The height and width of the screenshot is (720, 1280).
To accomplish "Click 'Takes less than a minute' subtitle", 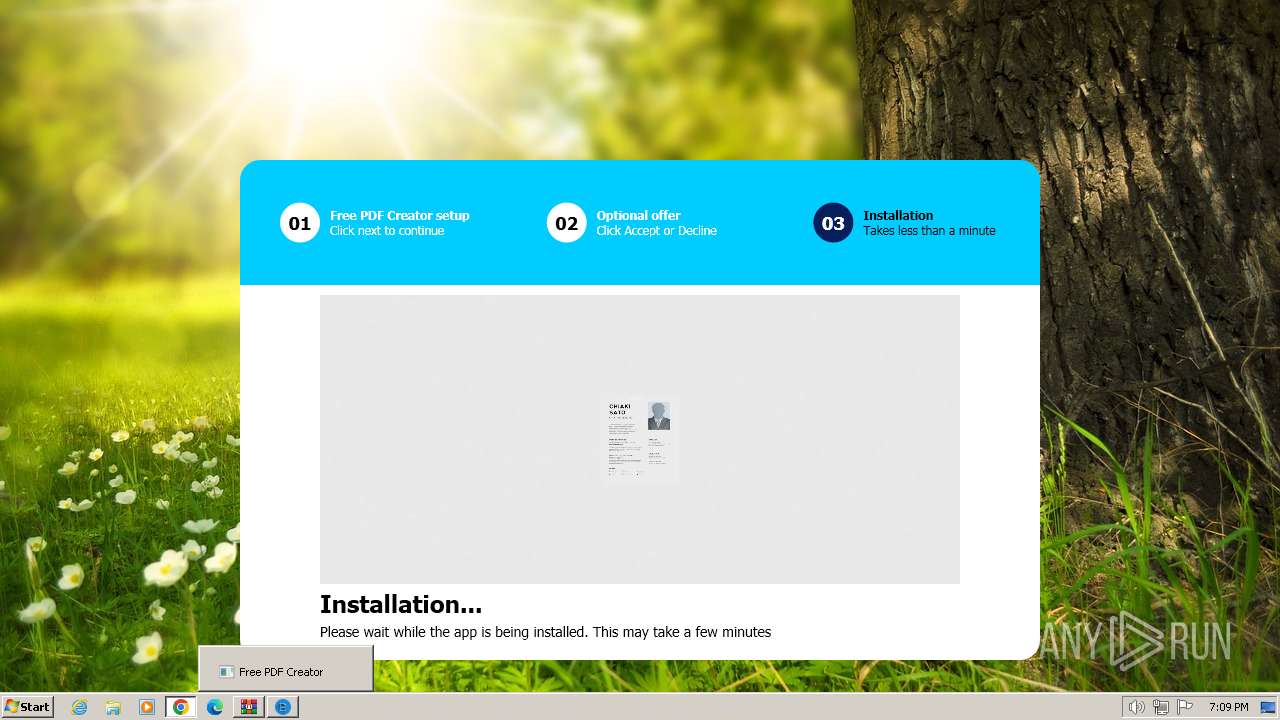I will [929, 231].
